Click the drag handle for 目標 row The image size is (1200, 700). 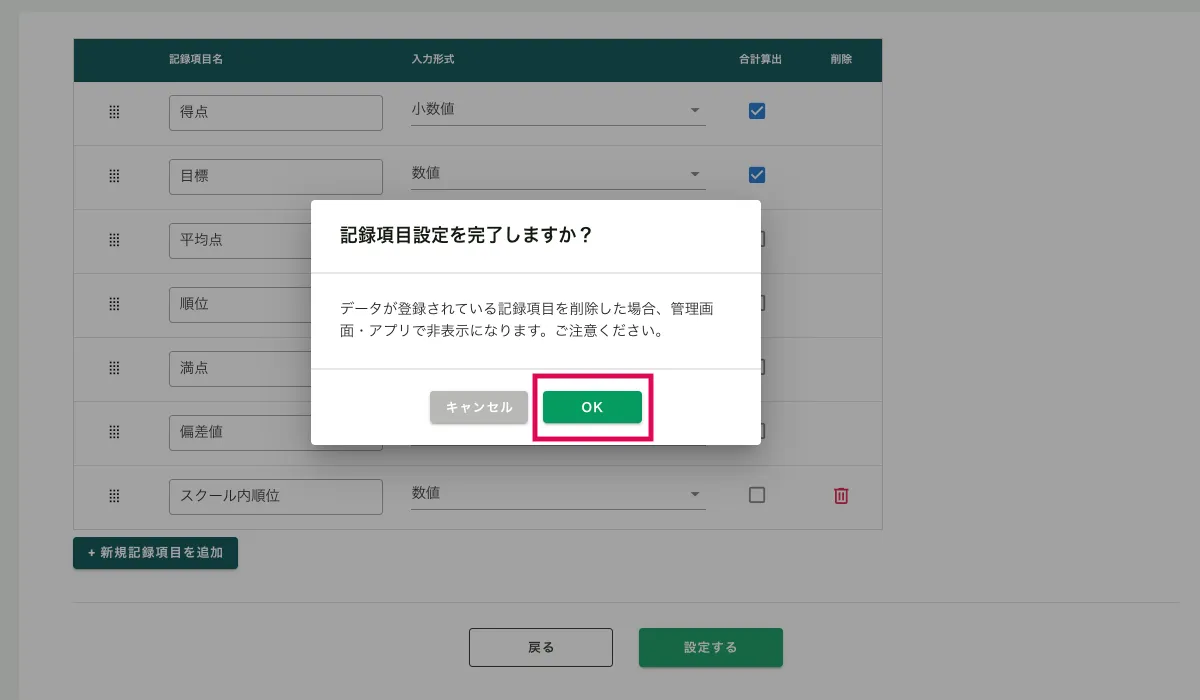click(x=114, y=176)
